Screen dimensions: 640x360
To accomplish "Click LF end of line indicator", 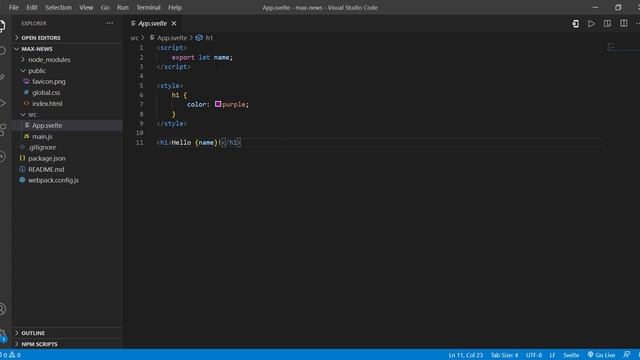I will [x=552, y=355].
